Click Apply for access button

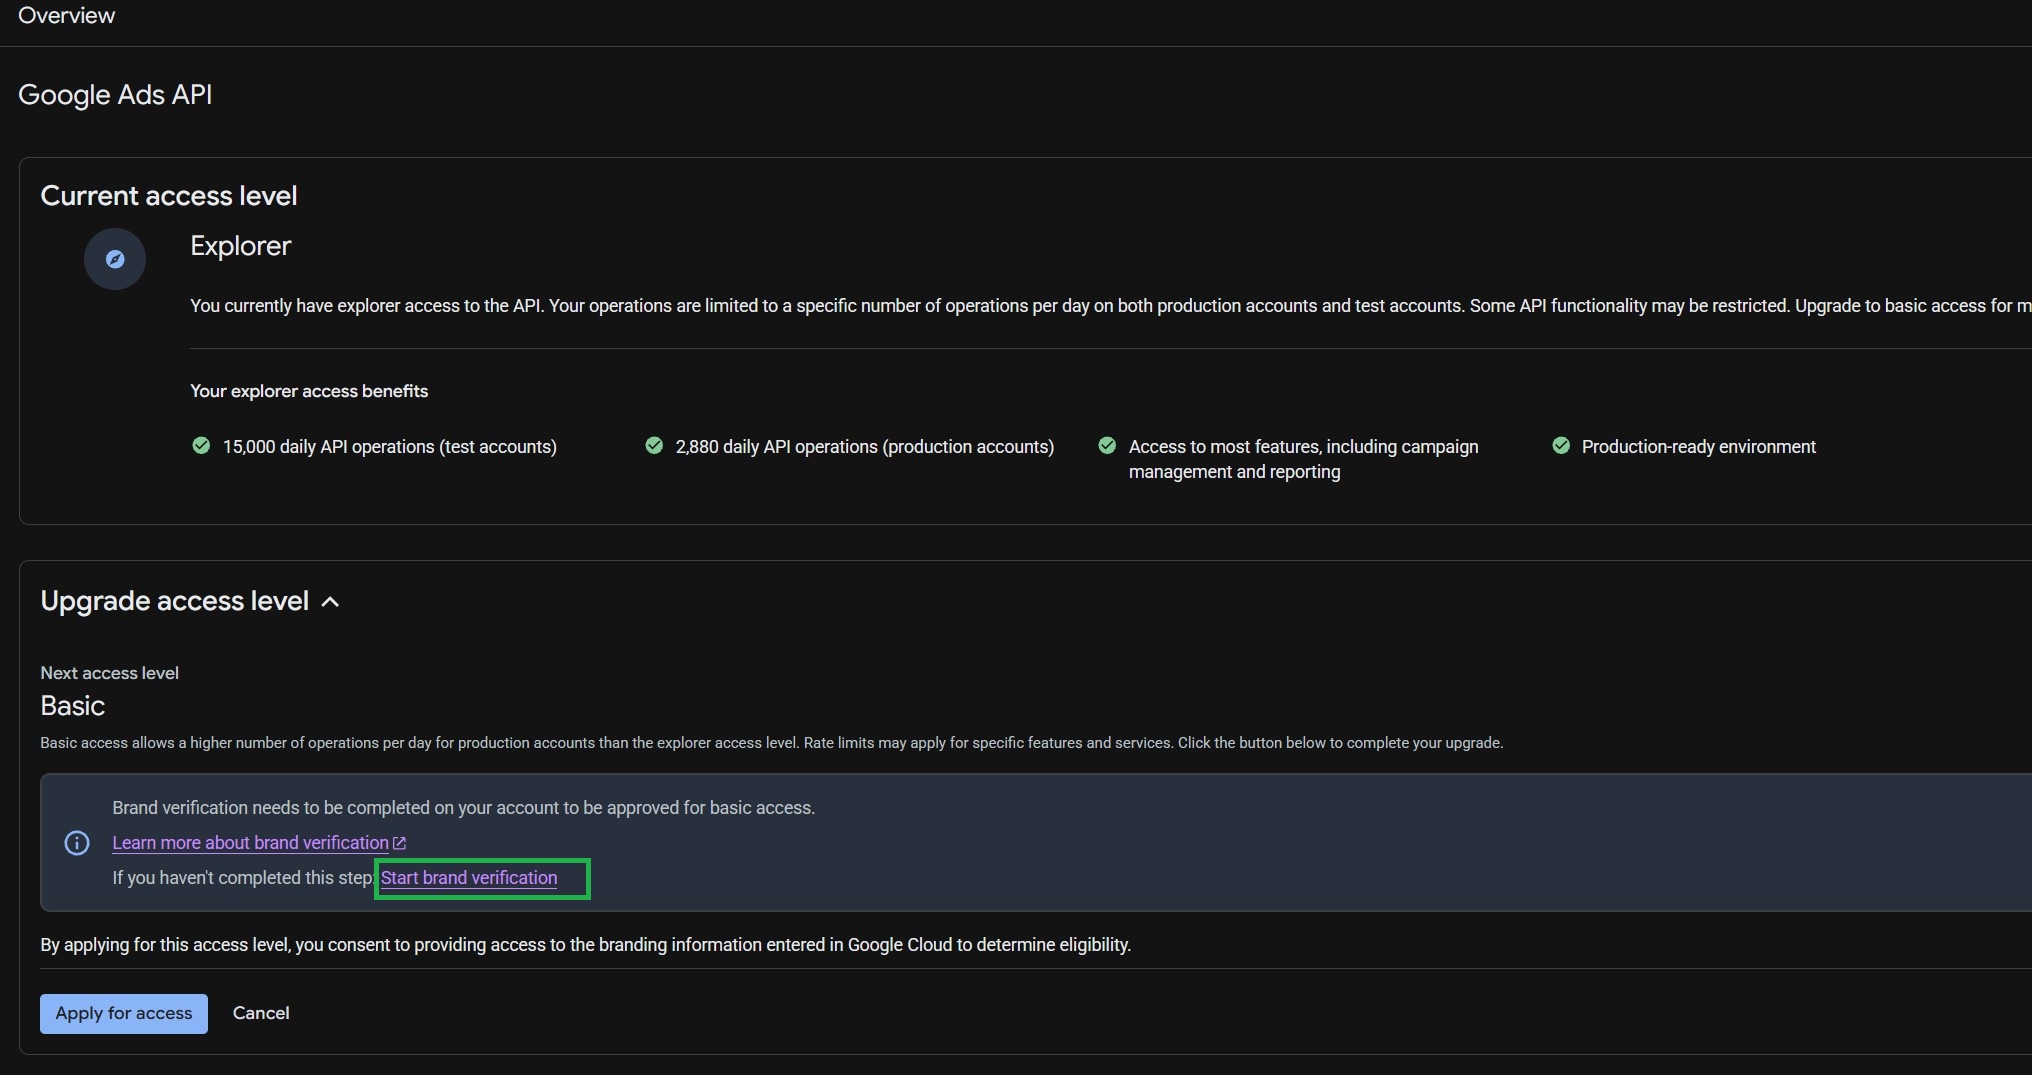124,1013
